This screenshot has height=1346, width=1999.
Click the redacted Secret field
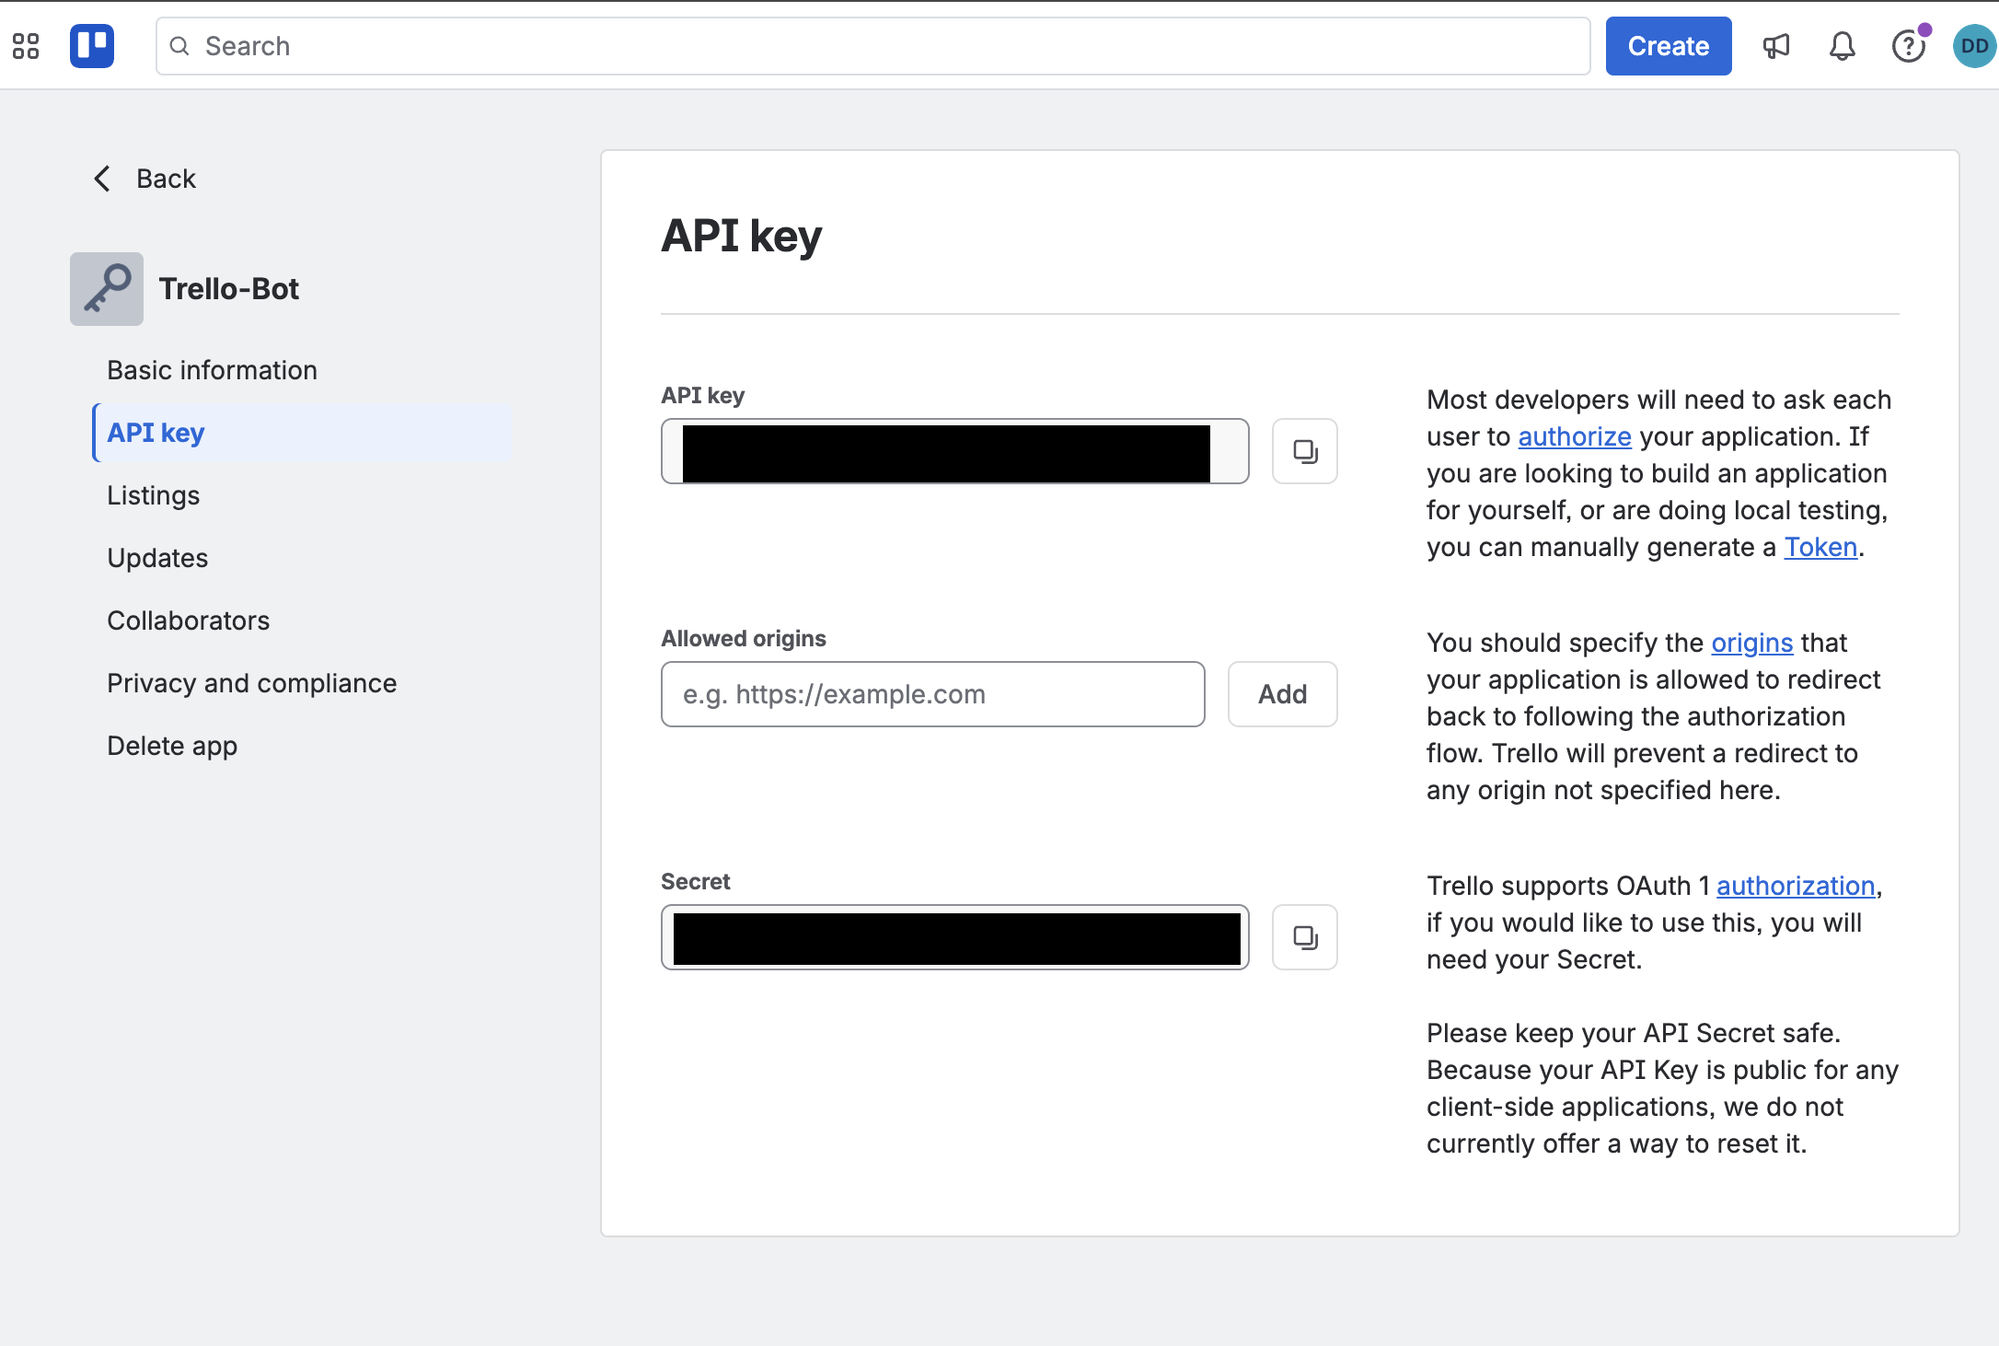(955, 937)
